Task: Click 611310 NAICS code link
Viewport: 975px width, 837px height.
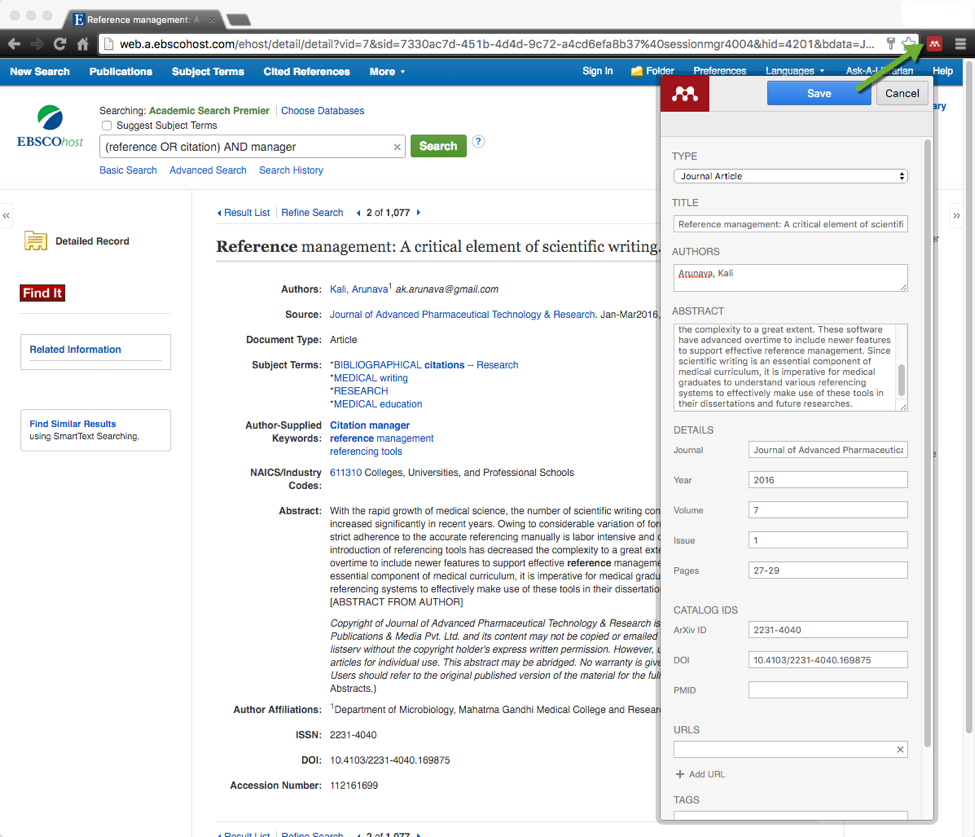Action: (345, 473)
